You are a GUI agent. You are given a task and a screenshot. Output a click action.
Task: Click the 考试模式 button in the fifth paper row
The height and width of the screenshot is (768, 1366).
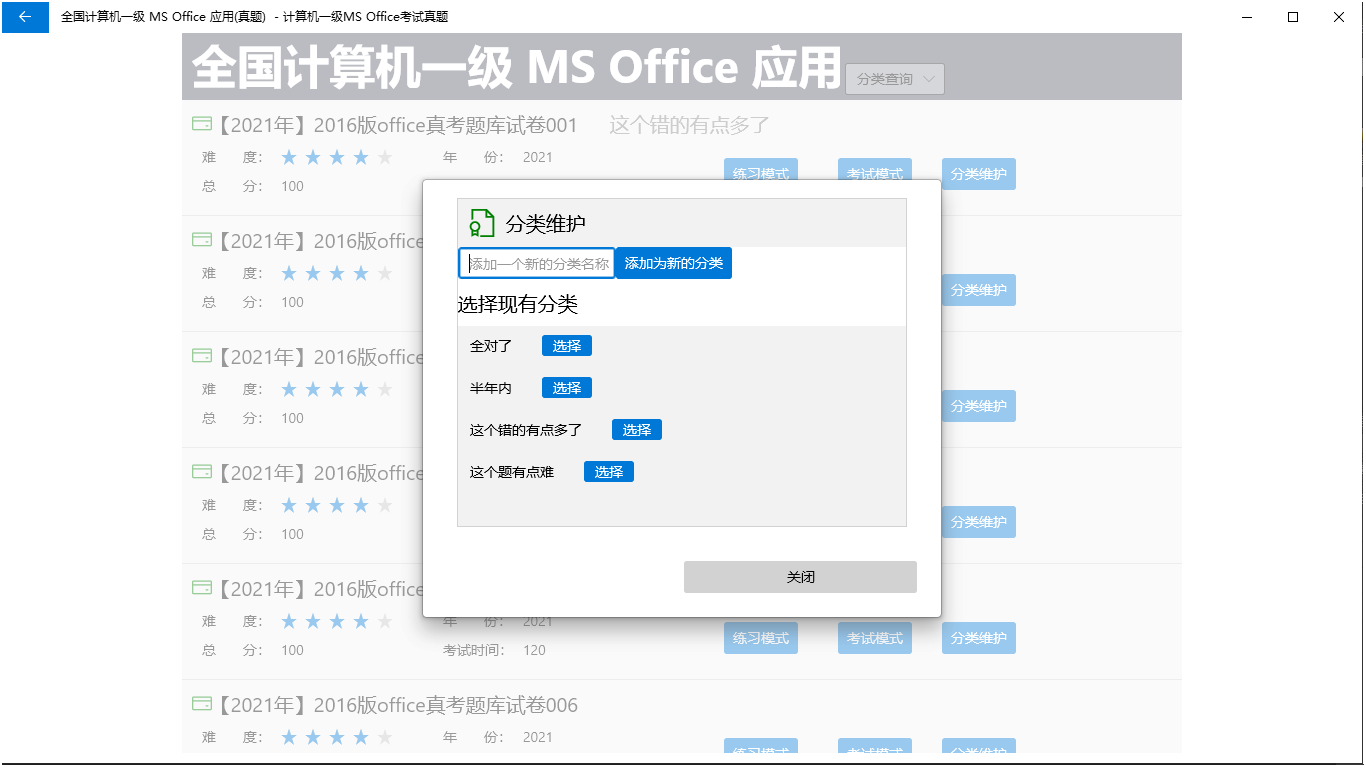(x=875, y=638)
